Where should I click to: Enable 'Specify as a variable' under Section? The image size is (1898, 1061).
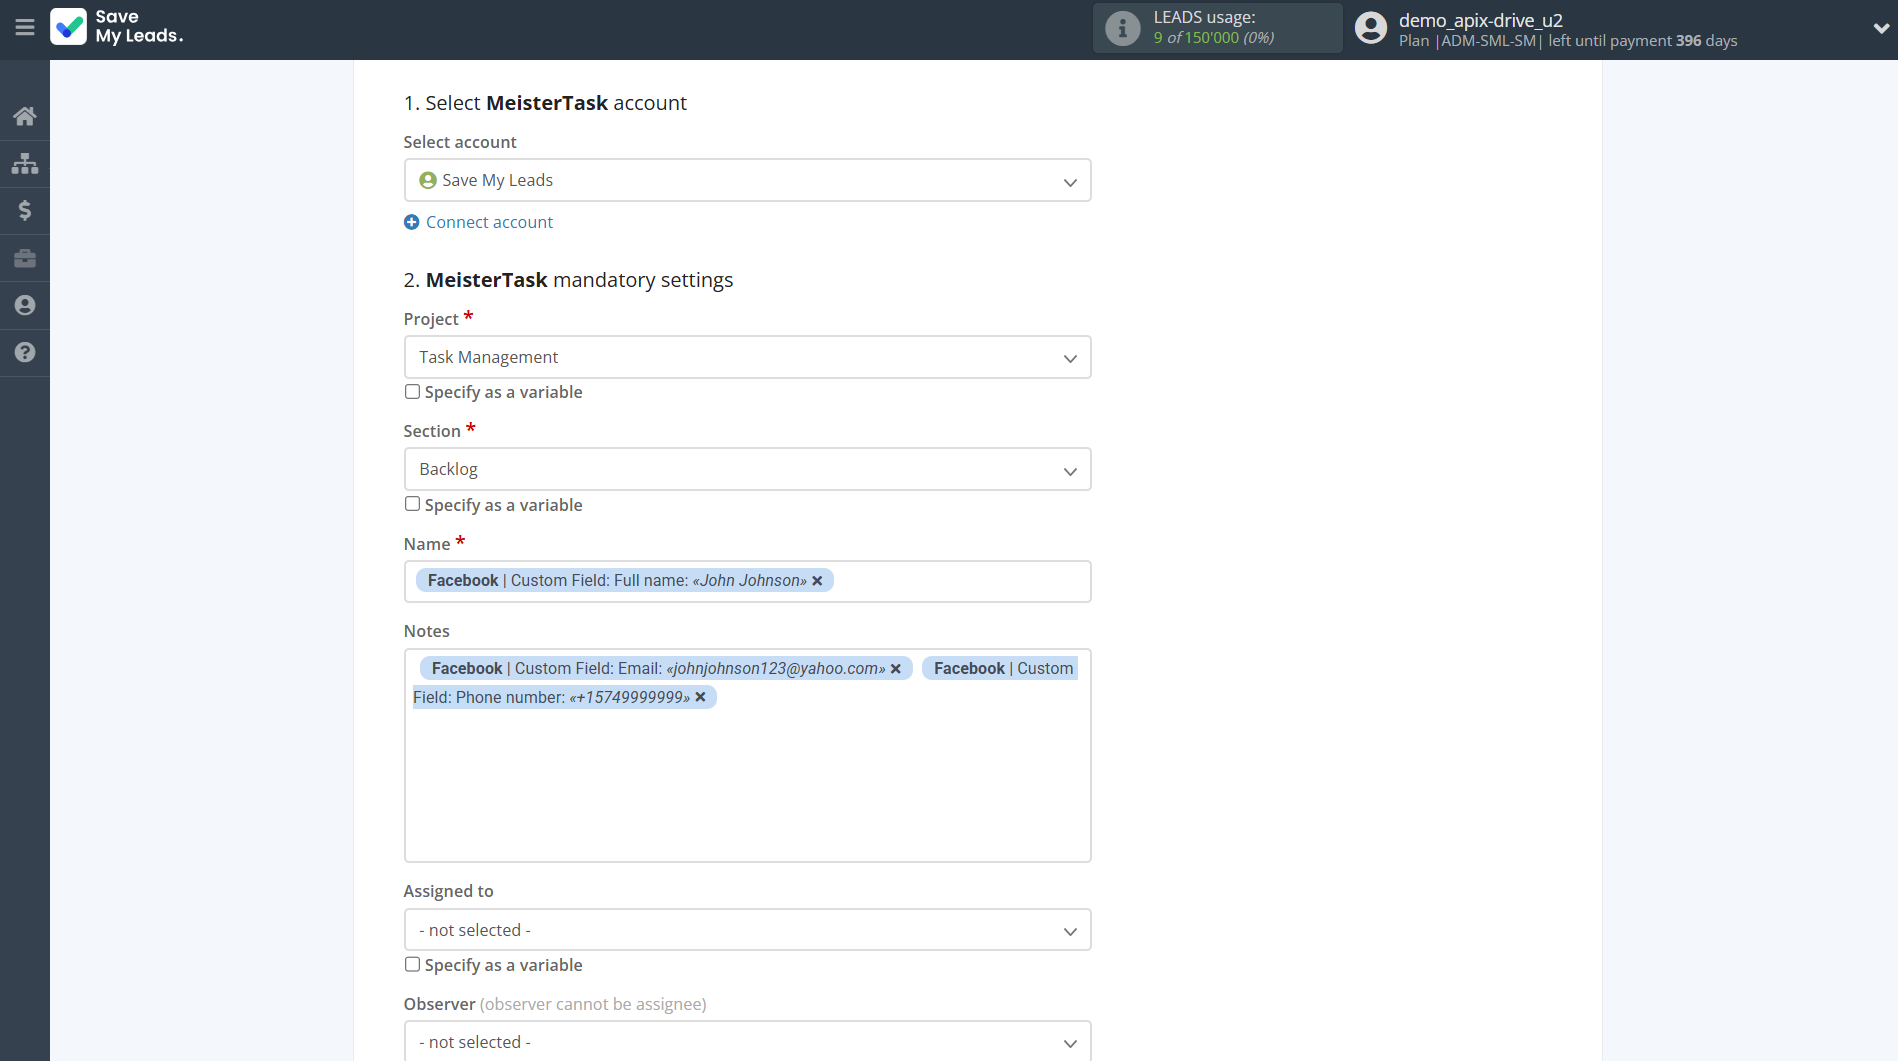click(x=411, y=503)
